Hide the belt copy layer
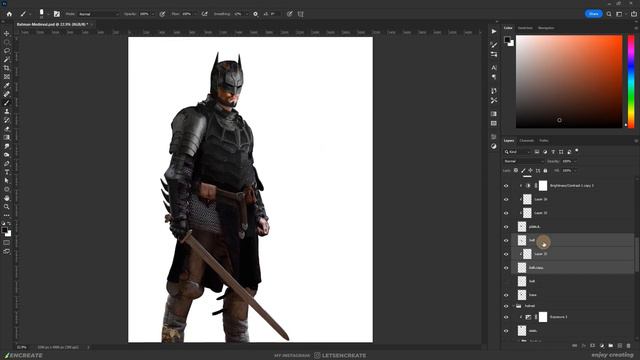This screenshot has height=360, width=640. pyautogui.click(x=506, y=268)
